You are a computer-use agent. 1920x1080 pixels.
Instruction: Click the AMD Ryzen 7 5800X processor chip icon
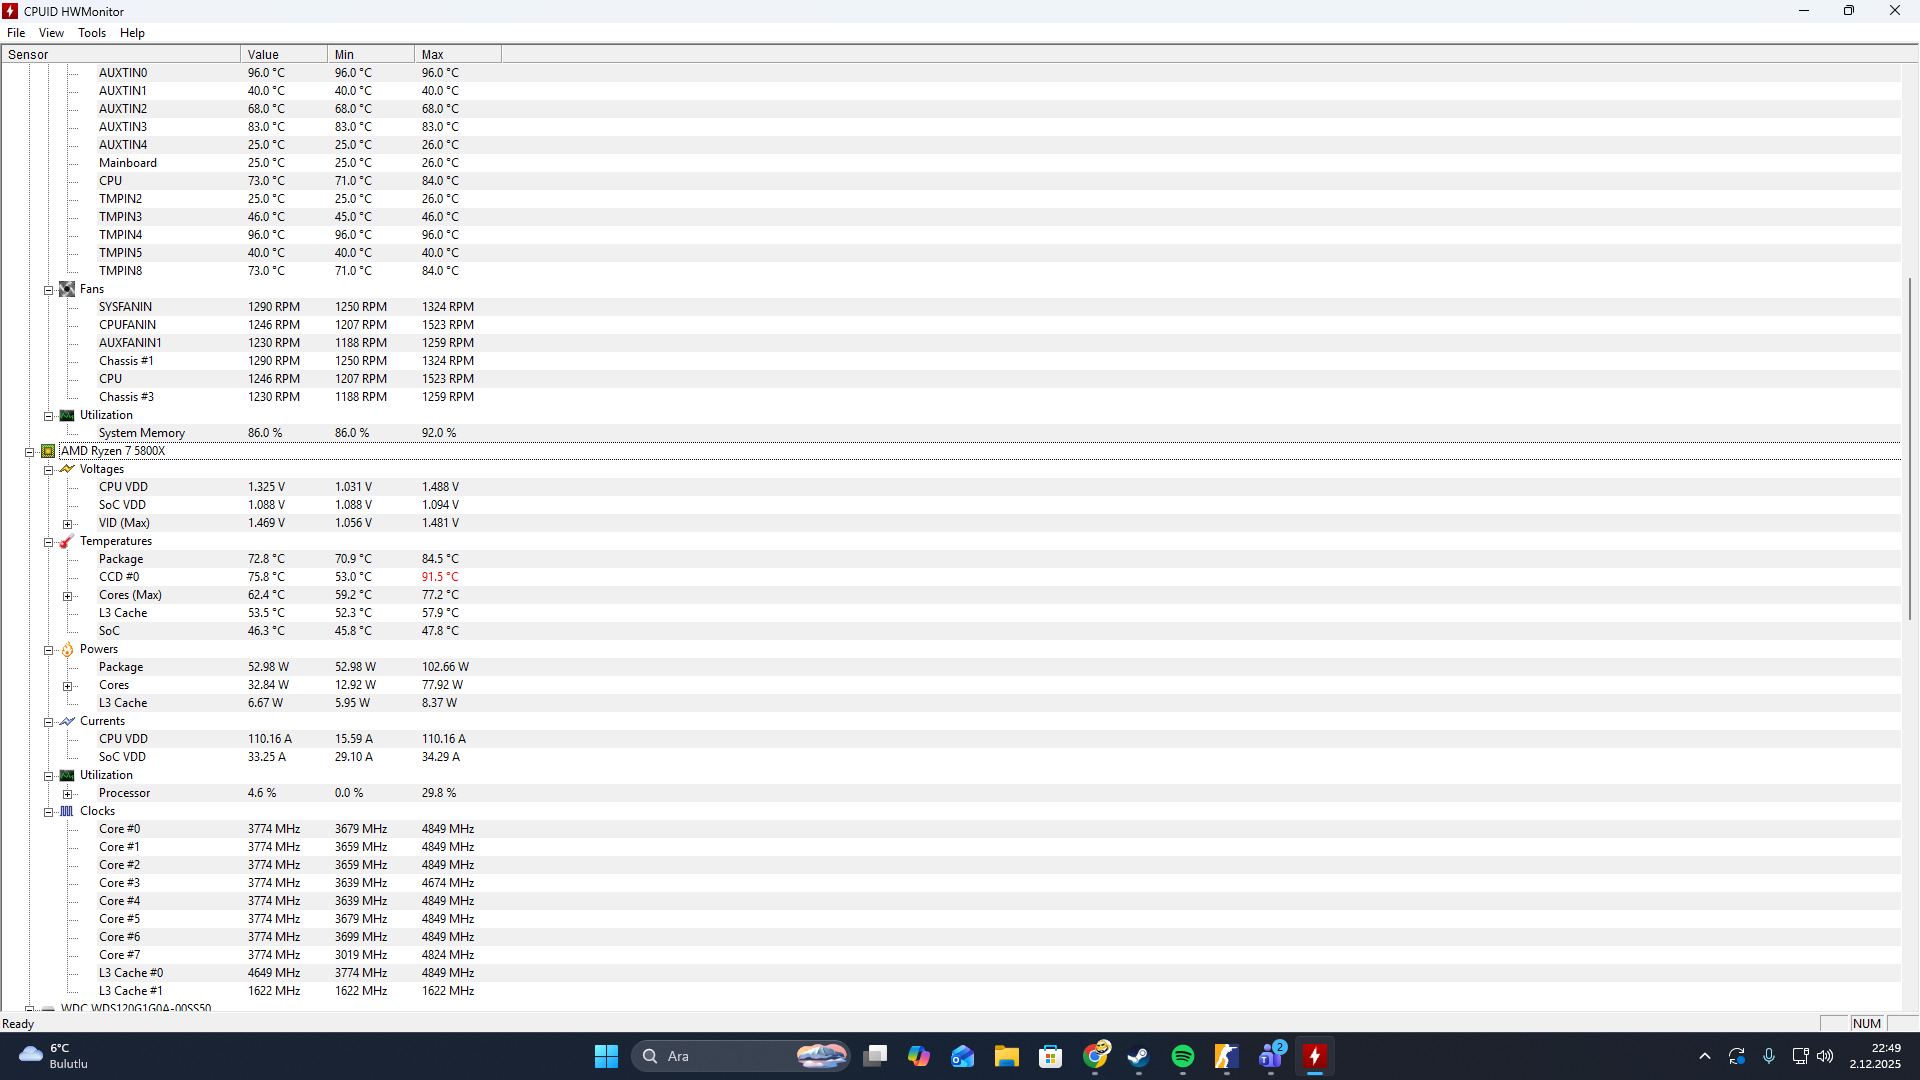coord(48,451)
